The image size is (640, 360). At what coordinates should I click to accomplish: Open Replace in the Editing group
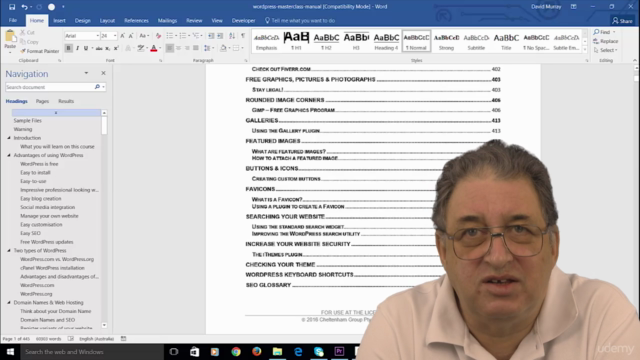pyautogui.click(x=606, y=41)
